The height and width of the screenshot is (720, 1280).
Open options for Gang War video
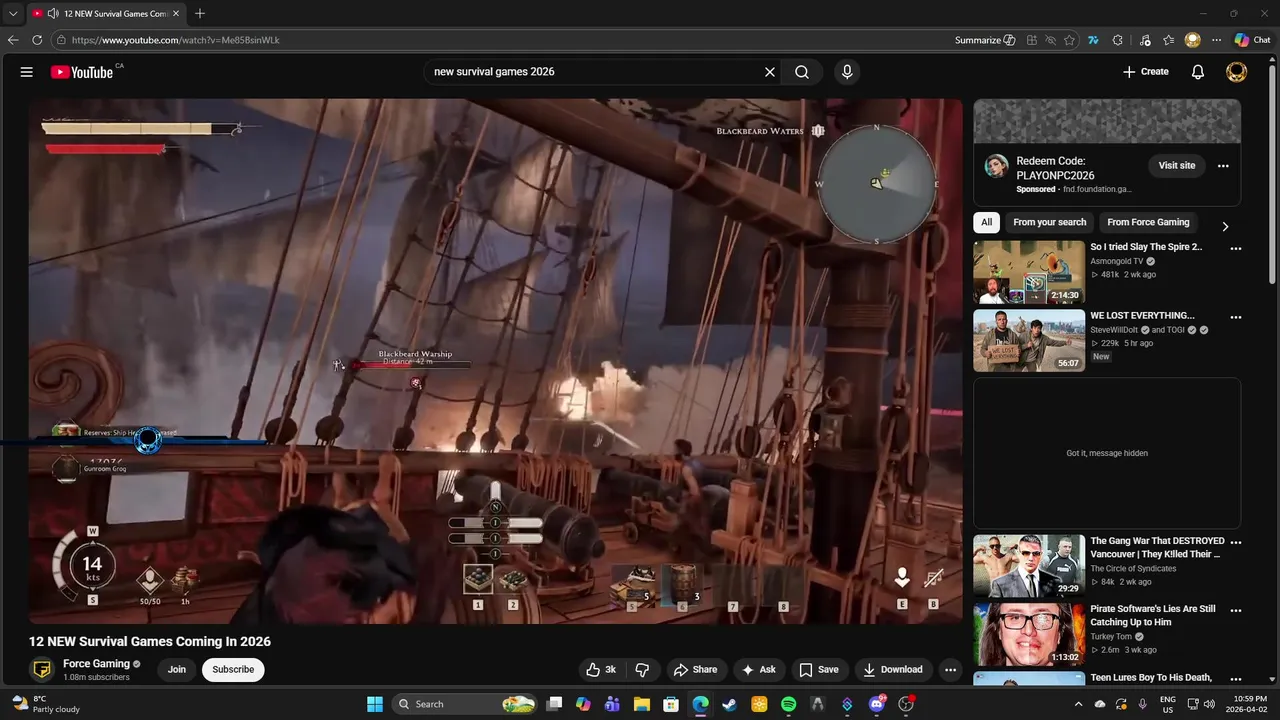pyautogui.click(x=1236, y=542)
